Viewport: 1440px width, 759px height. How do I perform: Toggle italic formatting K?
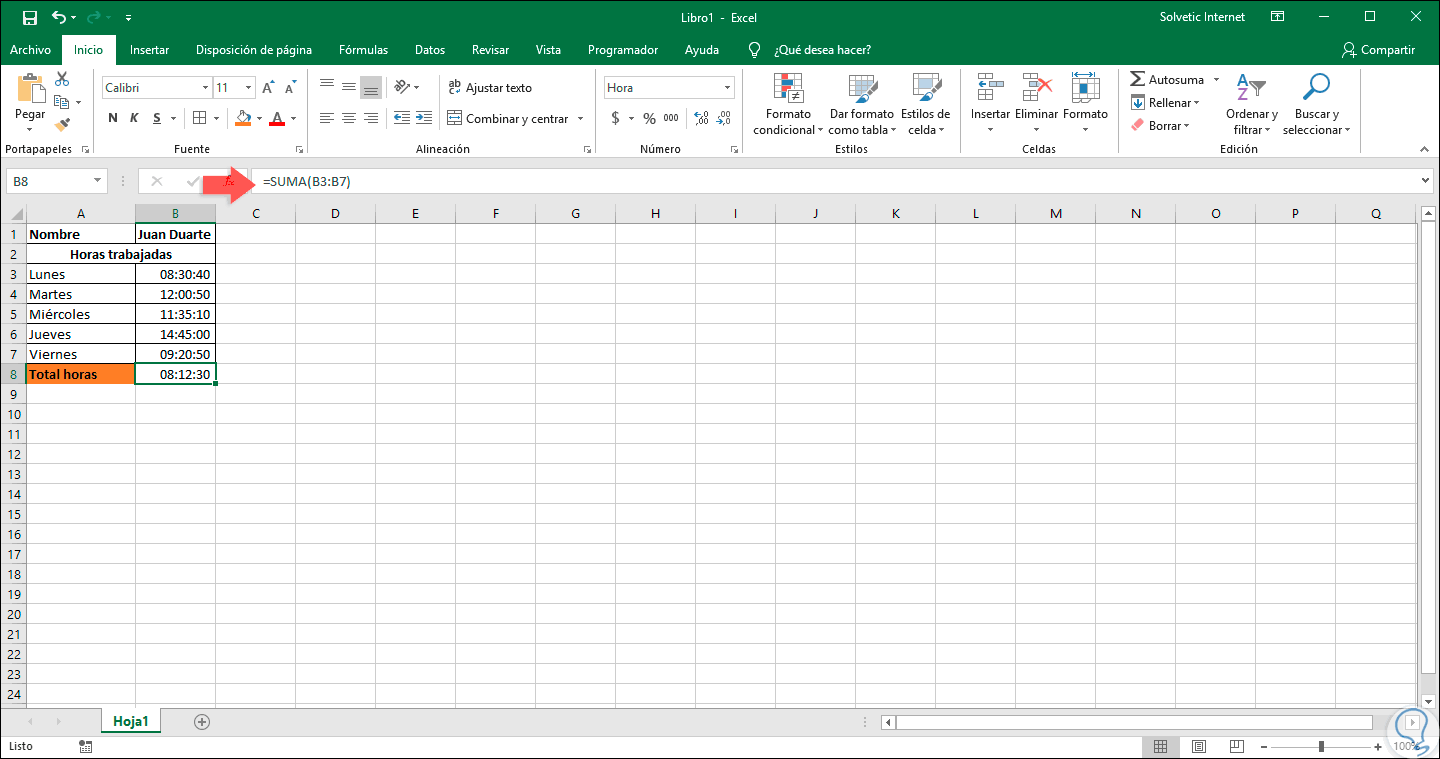click(x=135, y=118)
